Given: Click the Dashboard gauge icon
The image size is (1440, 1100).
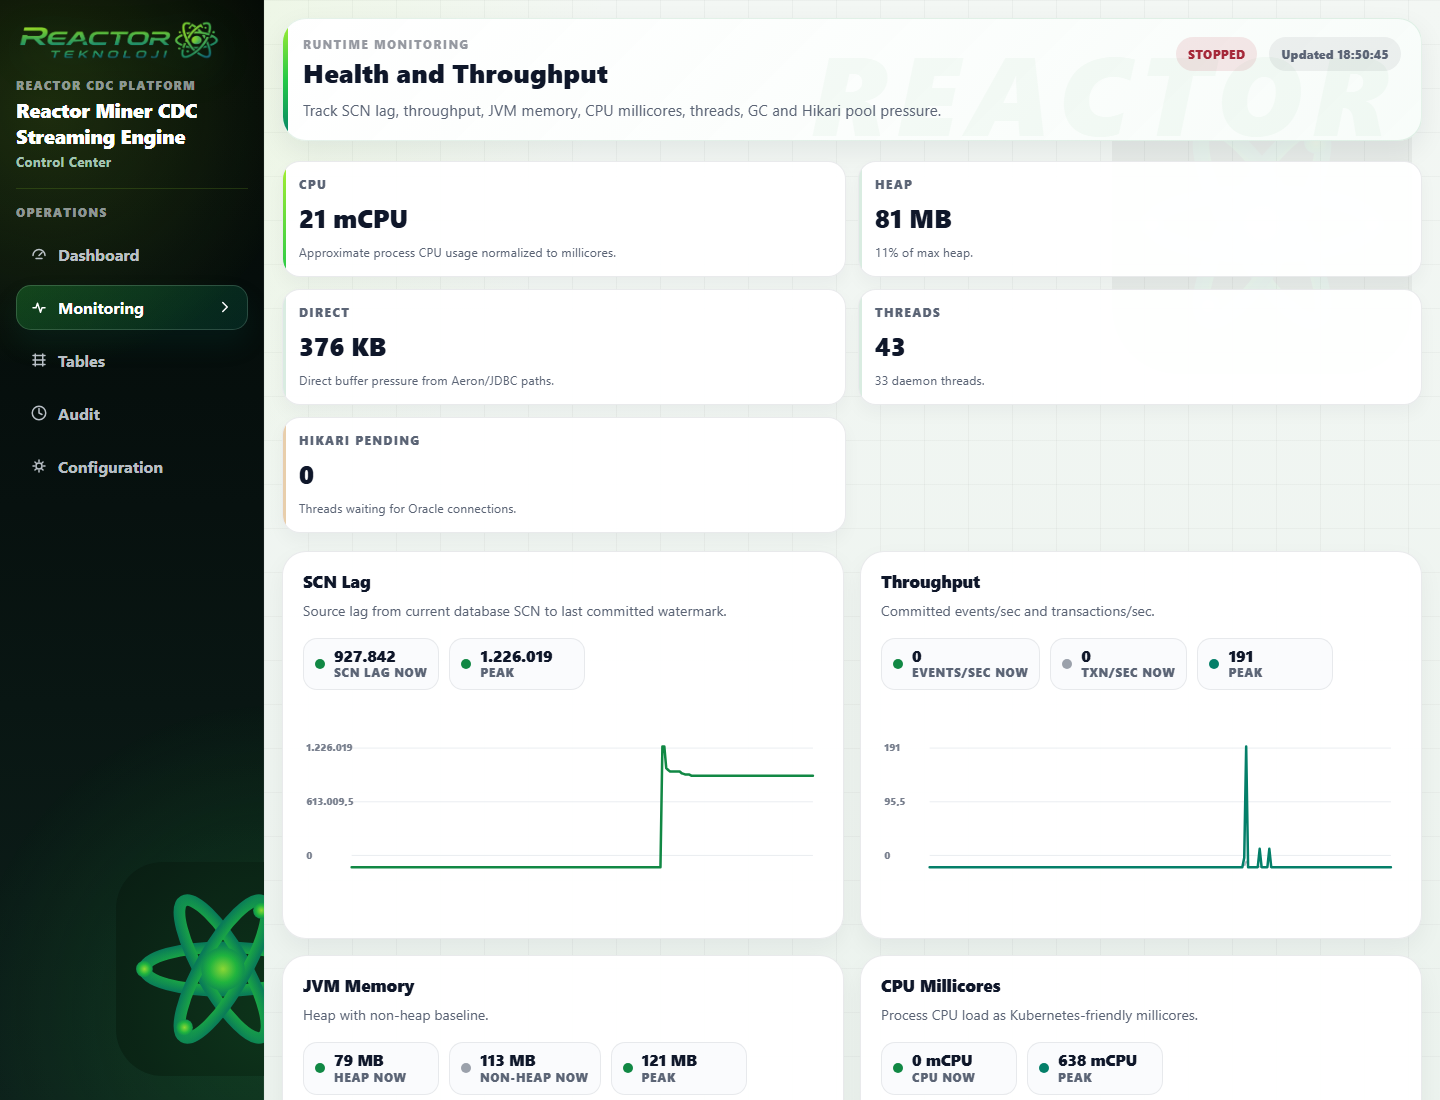Looking at the screenshot, I should click(39, 255).
